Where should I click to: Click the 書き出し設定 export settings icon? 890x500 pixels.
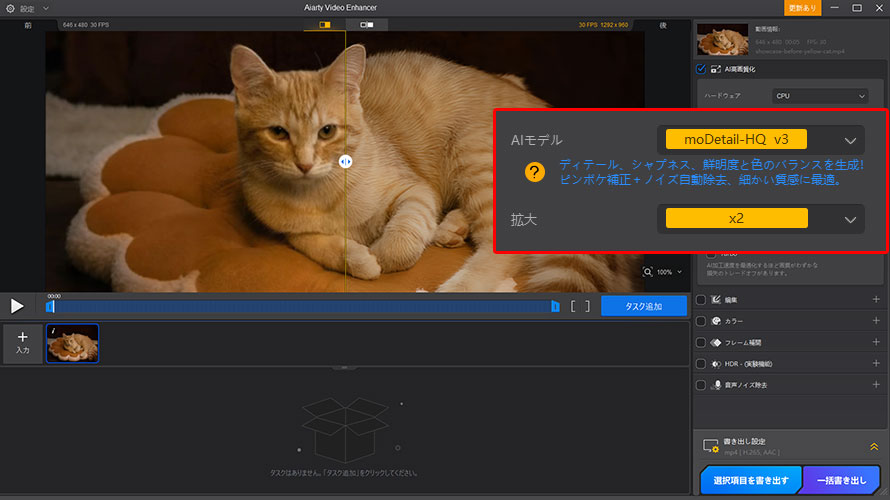pyautogui.click(x=711, y=446)
